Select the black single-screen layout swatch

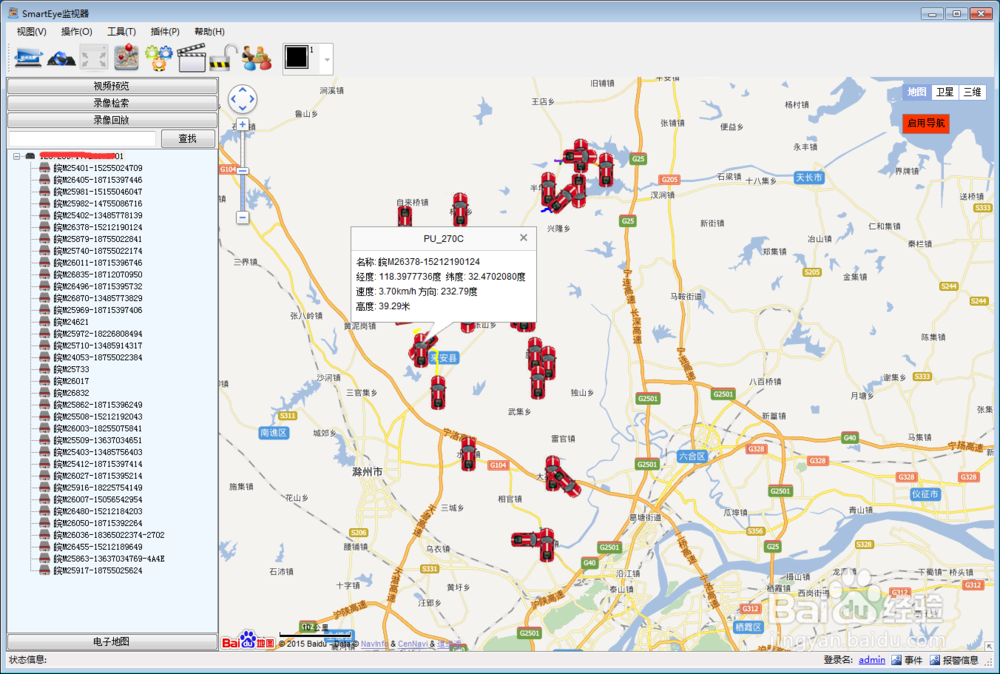point(297,57)
